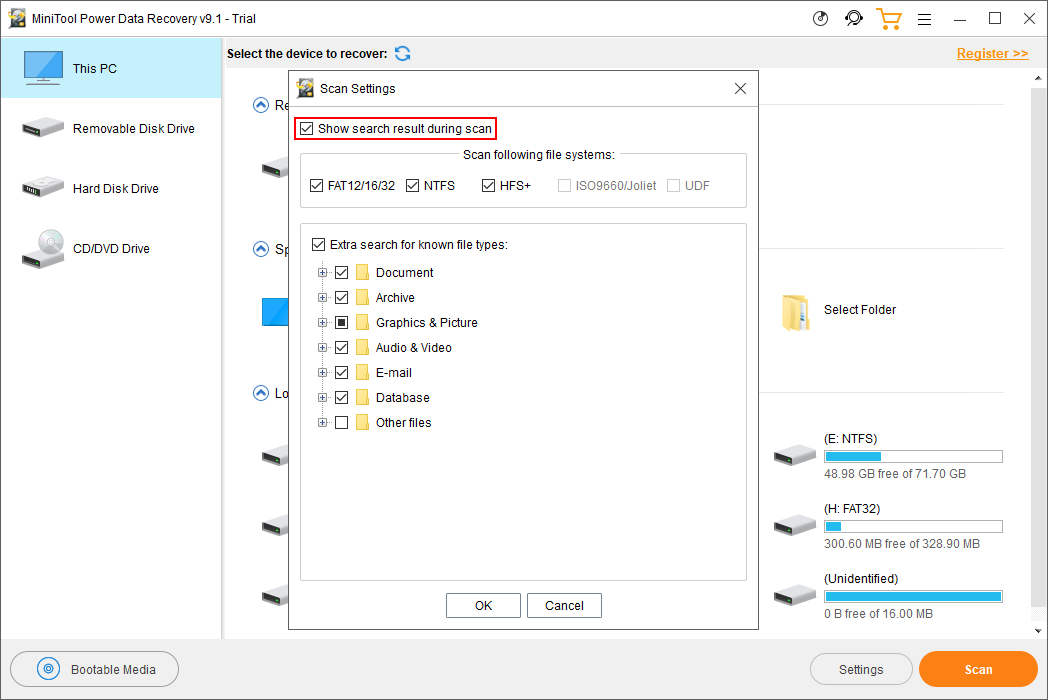Expand the Audio & Video tree node
1048x700 pixels.
[x=322, y=347]
